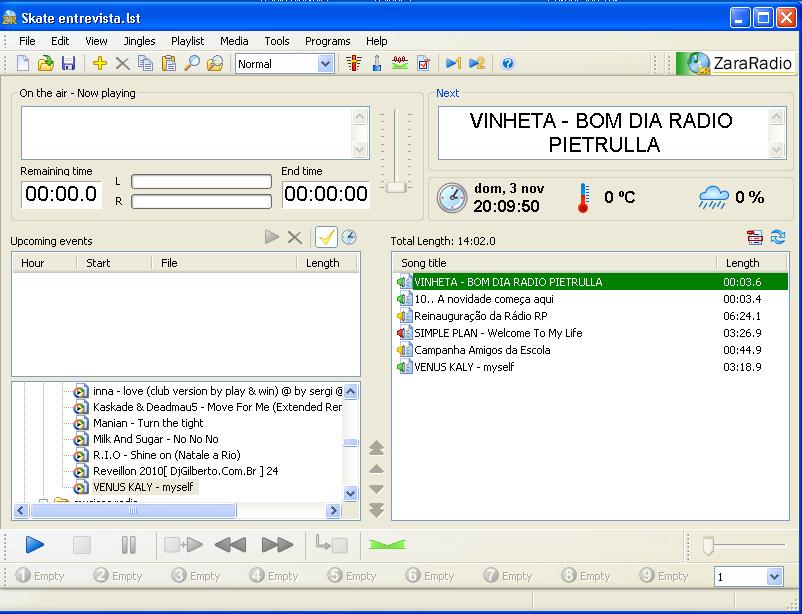Click the Save playlist toolbar icon

(68, 64)
